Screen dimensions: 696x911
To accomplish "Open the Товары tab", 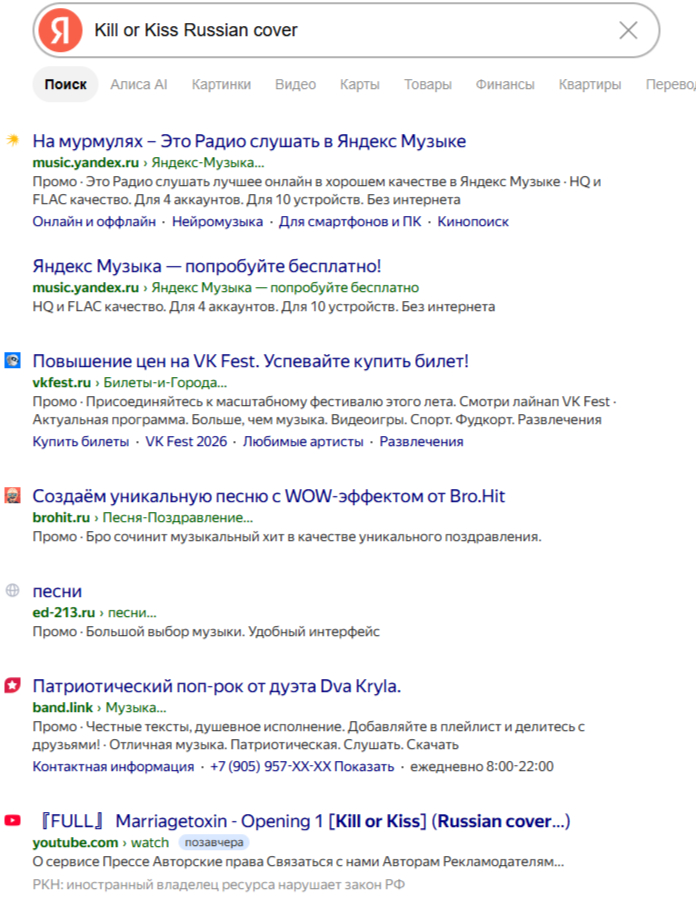I will [428, 84].
